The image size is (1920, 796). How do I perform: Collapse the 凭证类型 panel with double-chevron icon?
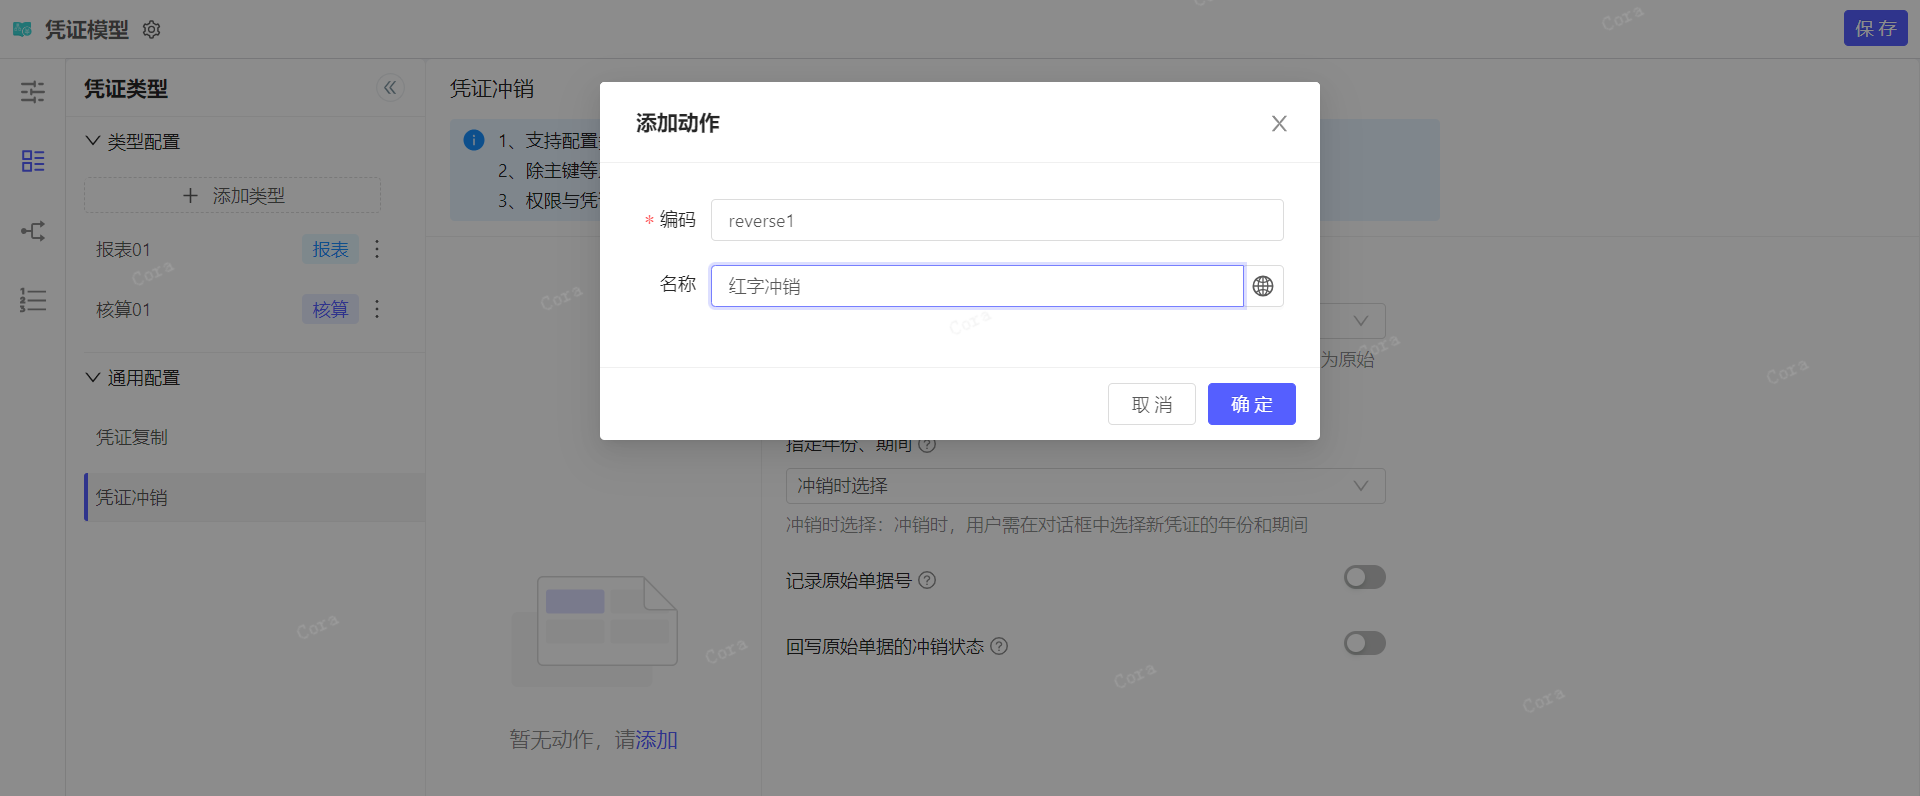tap(390, 88)
